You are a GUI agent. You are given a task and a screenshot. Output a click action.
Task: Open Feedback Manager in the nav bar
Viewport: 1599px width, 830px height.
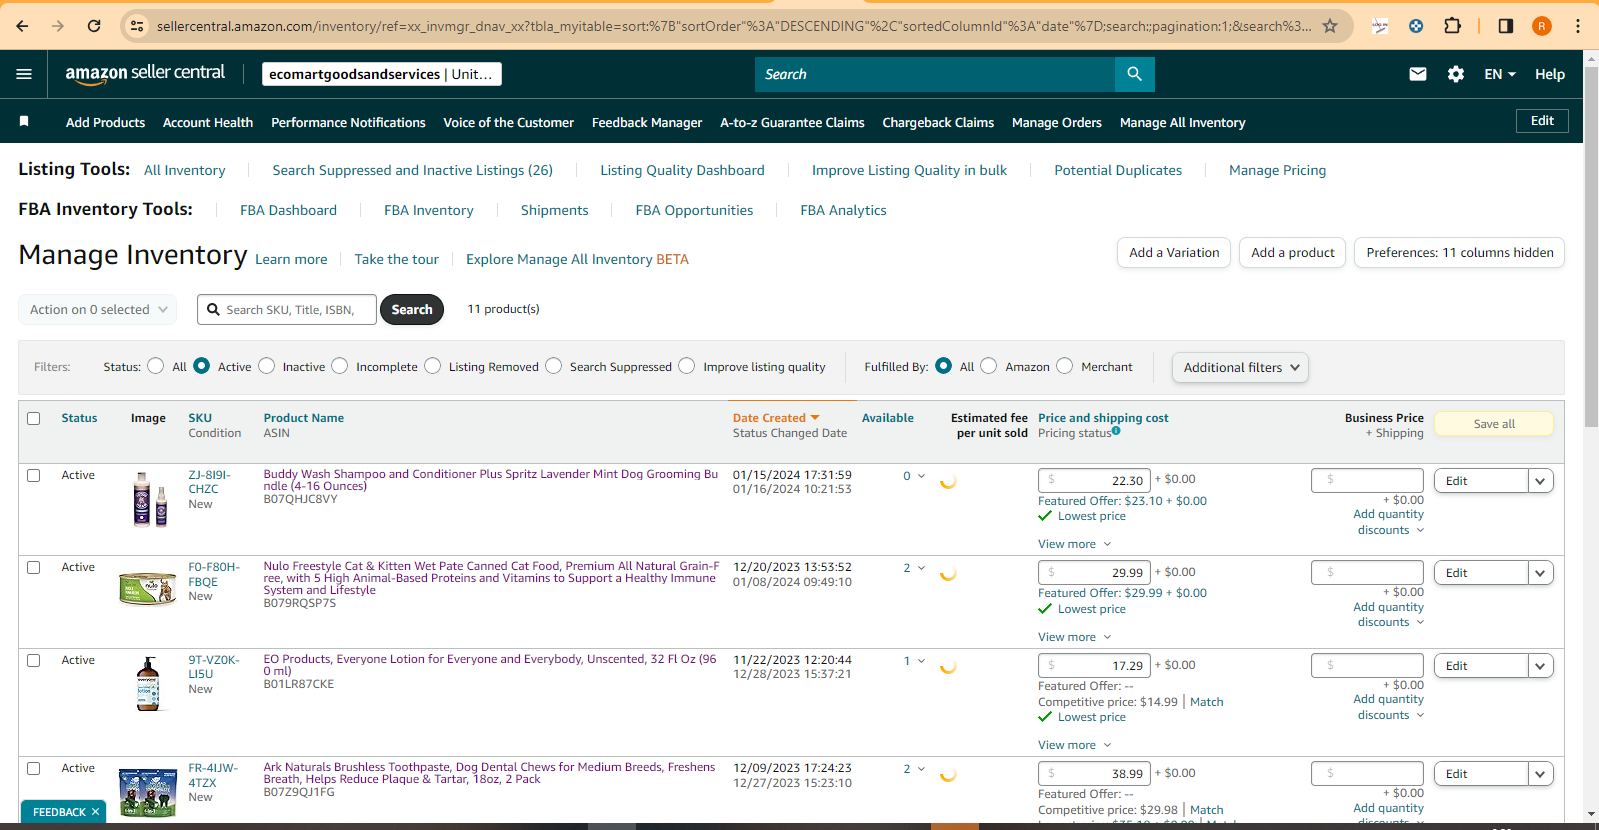(647, 122)
